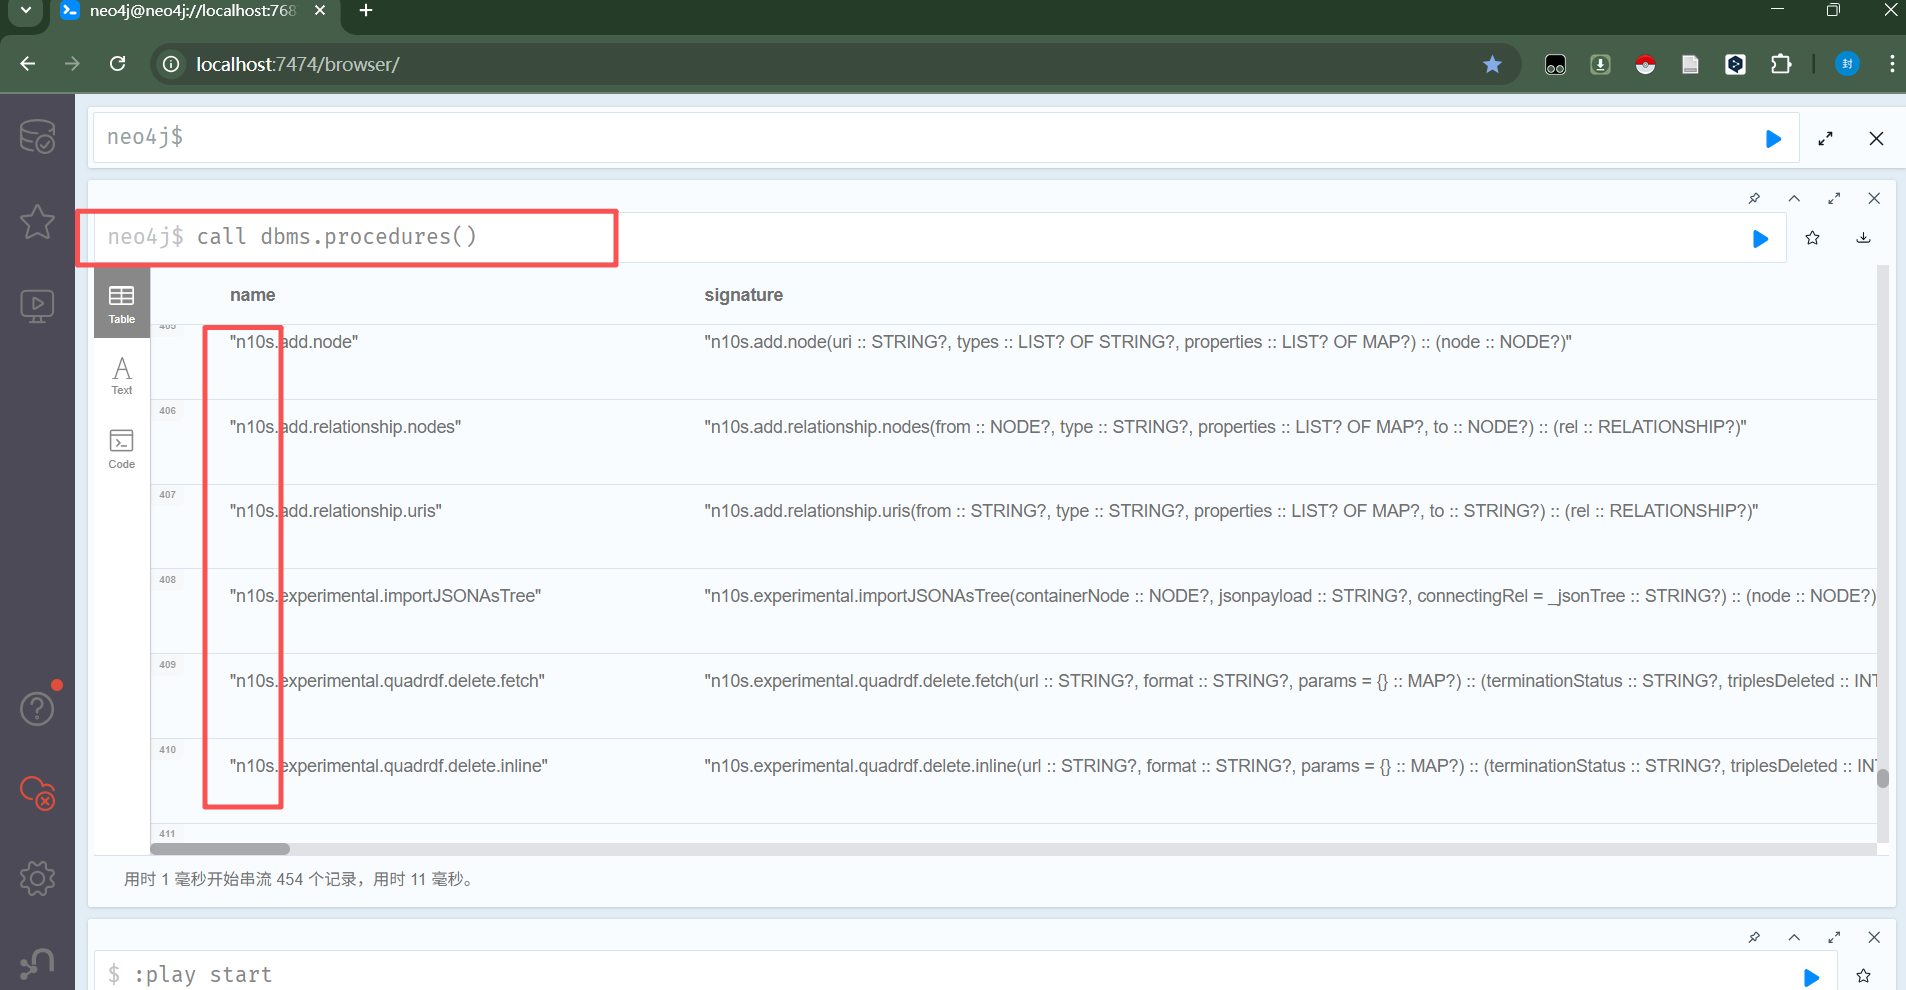The image size is (1906, 990).
Task: Click signature of importJSONAsTree row
Action: click(x=1290, y=596)
